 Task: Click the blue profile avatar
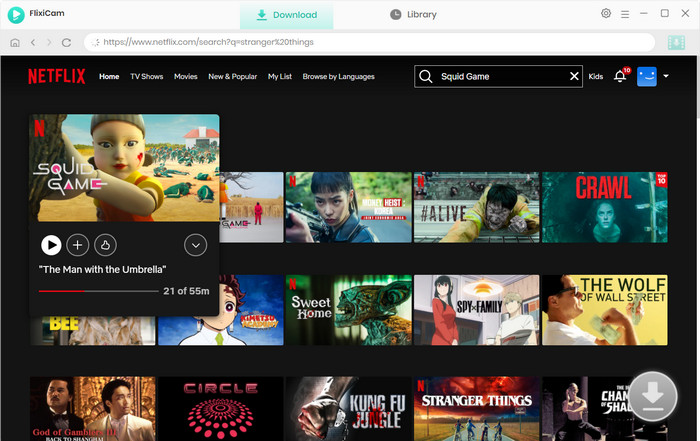click(646, 76)
